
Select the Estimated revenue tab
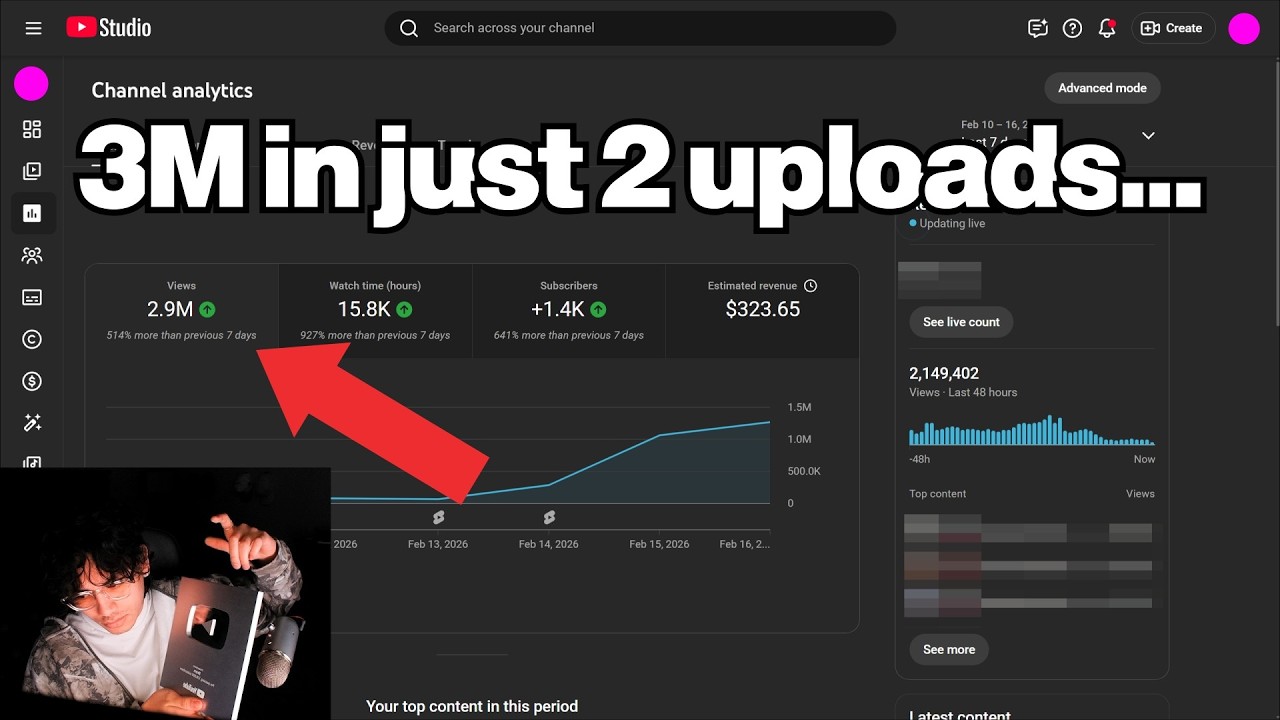pos(762,311)
